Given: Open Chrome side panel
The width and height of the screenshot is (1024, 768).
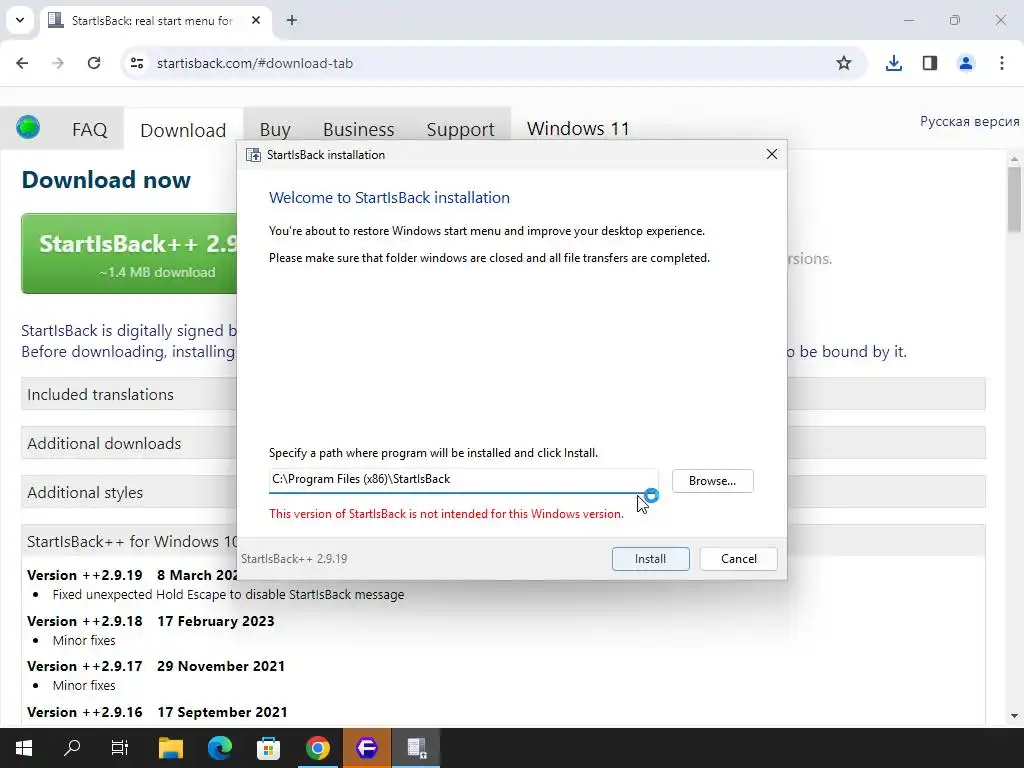Looking at the screenshot, I should tap(929, 63).
